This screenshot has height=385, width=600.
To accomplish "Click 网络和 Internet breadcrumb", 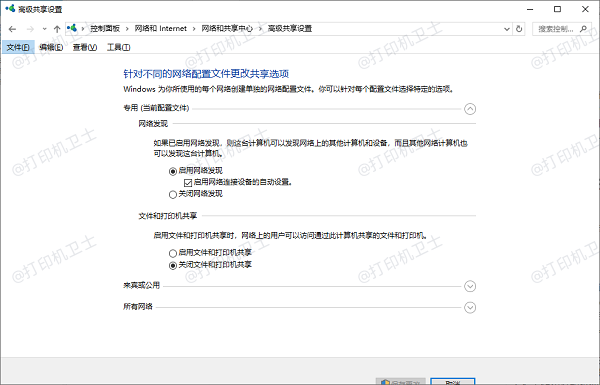I will point(161,29).
